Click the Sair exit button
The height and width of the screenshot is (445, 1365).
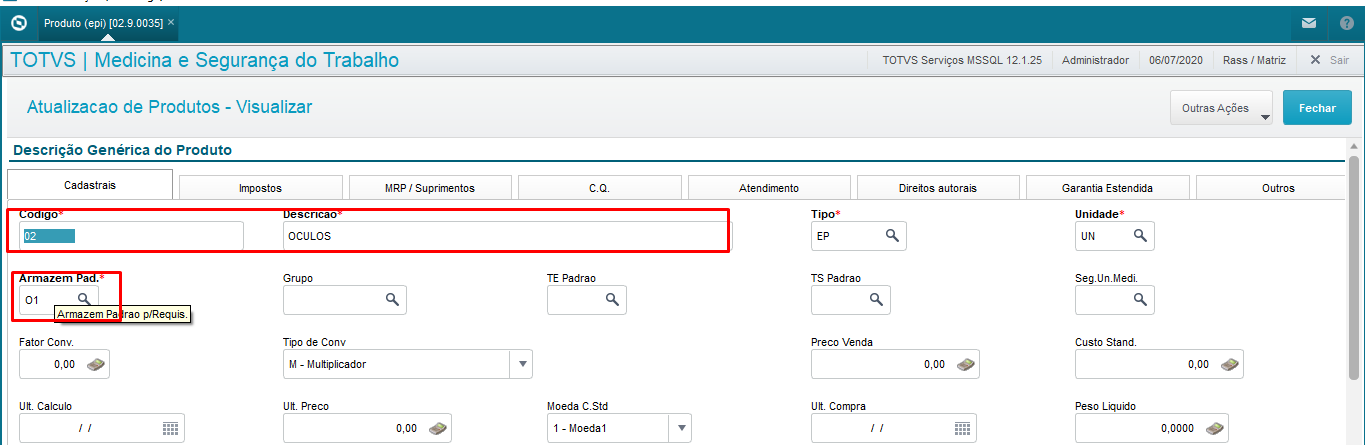(1330, 60)
